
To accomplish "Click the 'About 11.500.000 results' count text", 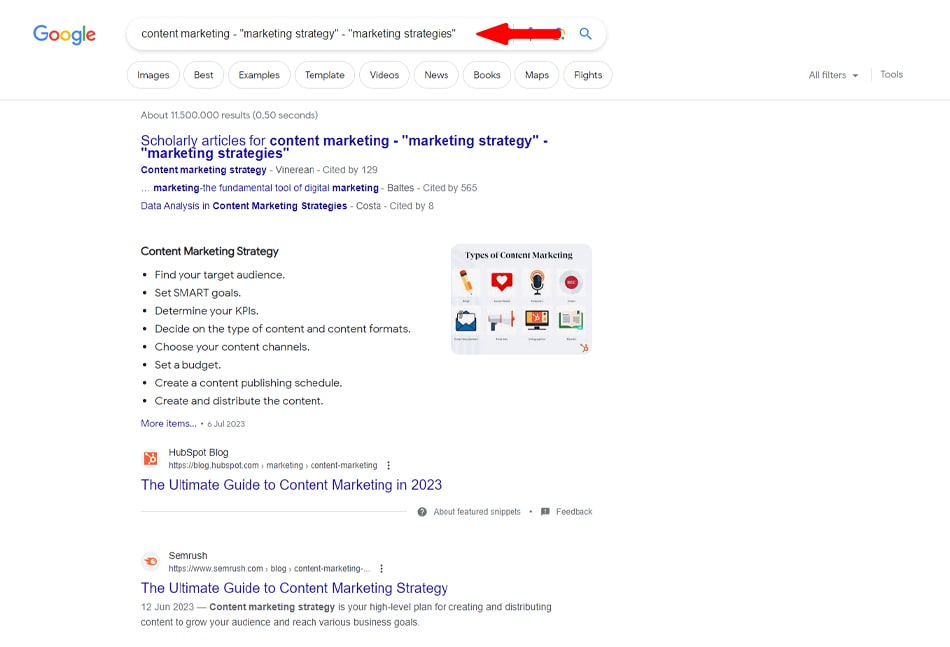I will click(229, 115).
